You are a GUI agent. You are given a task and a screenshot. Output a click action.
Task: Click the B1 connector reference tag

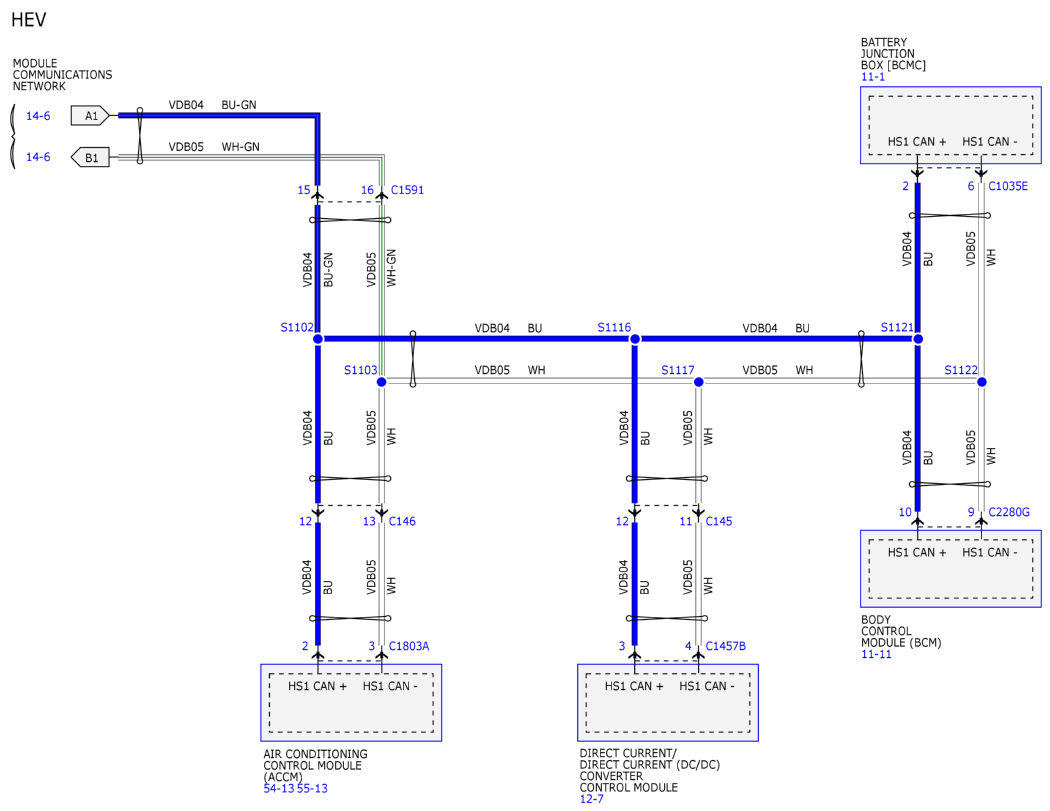(90, 157)
